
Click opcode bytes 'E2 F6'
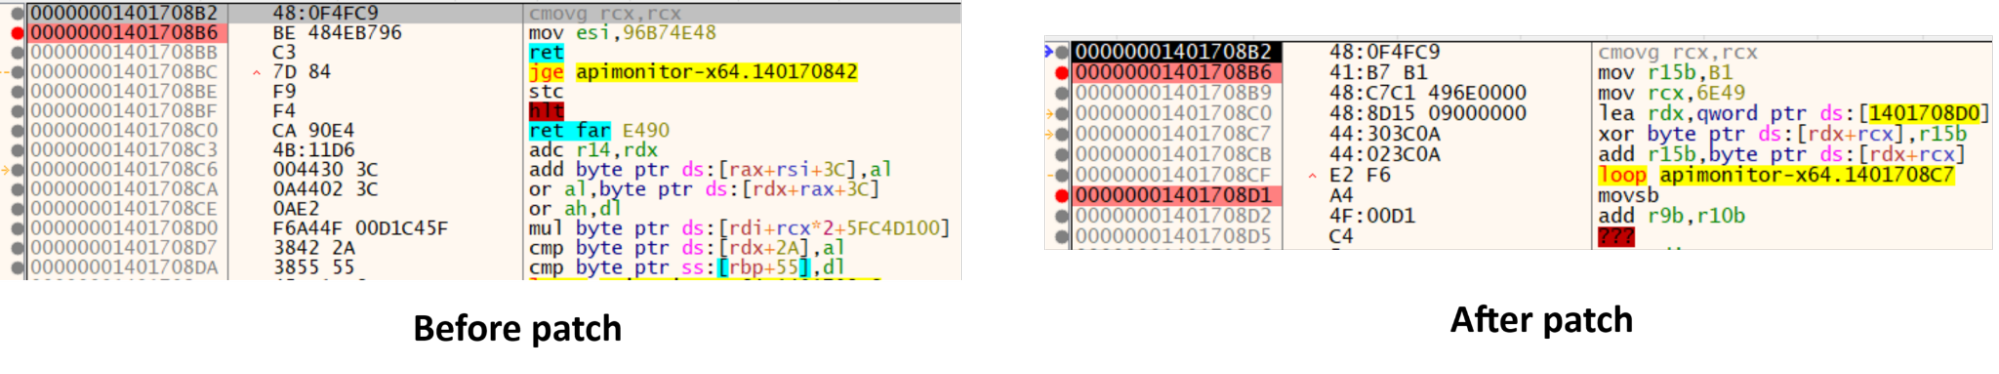pos(1359,175)
